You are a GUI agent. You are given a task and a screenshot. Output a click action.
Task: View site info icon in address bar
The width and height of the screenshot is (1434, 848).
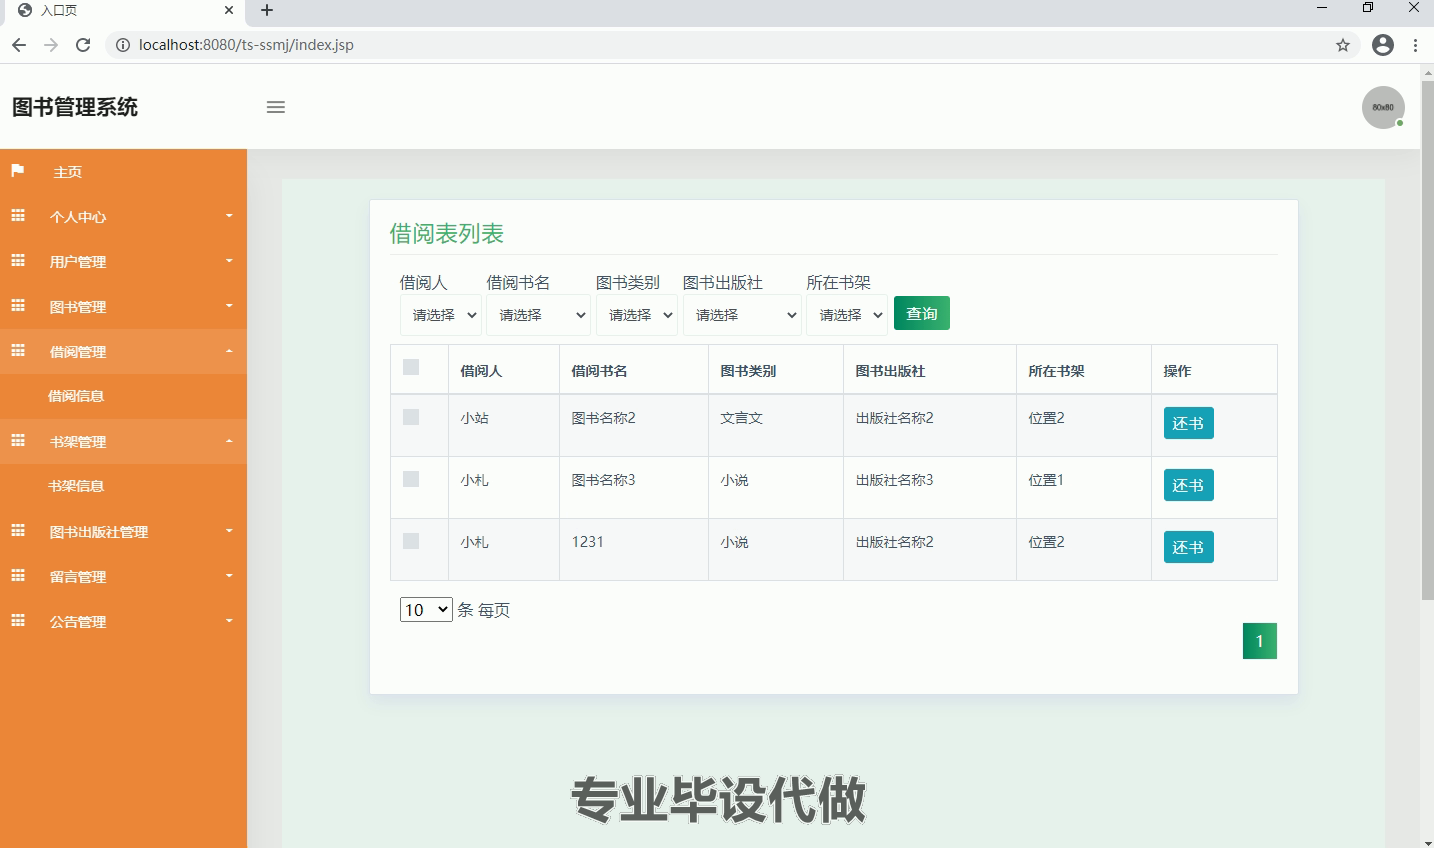point(123,45)
